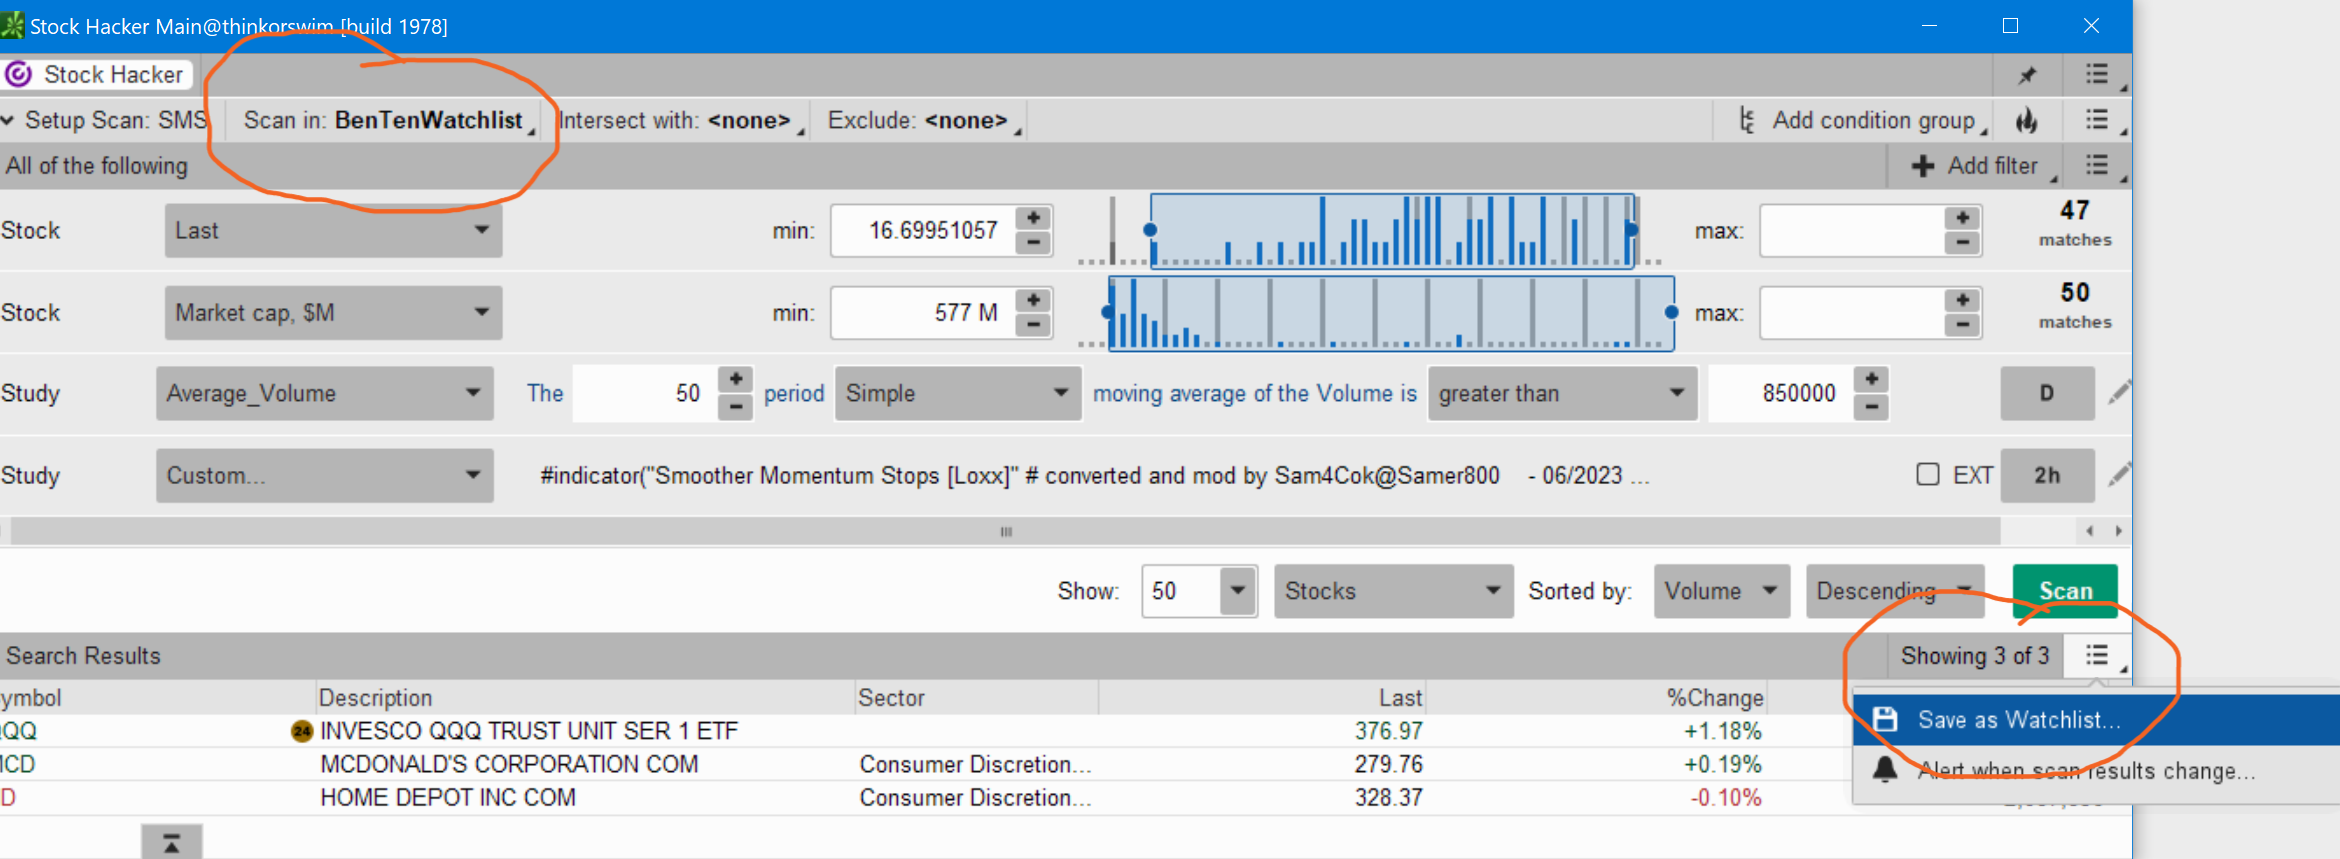
Task: Open the Market cap, $M filter dropdown
Action: click(333, 313)
